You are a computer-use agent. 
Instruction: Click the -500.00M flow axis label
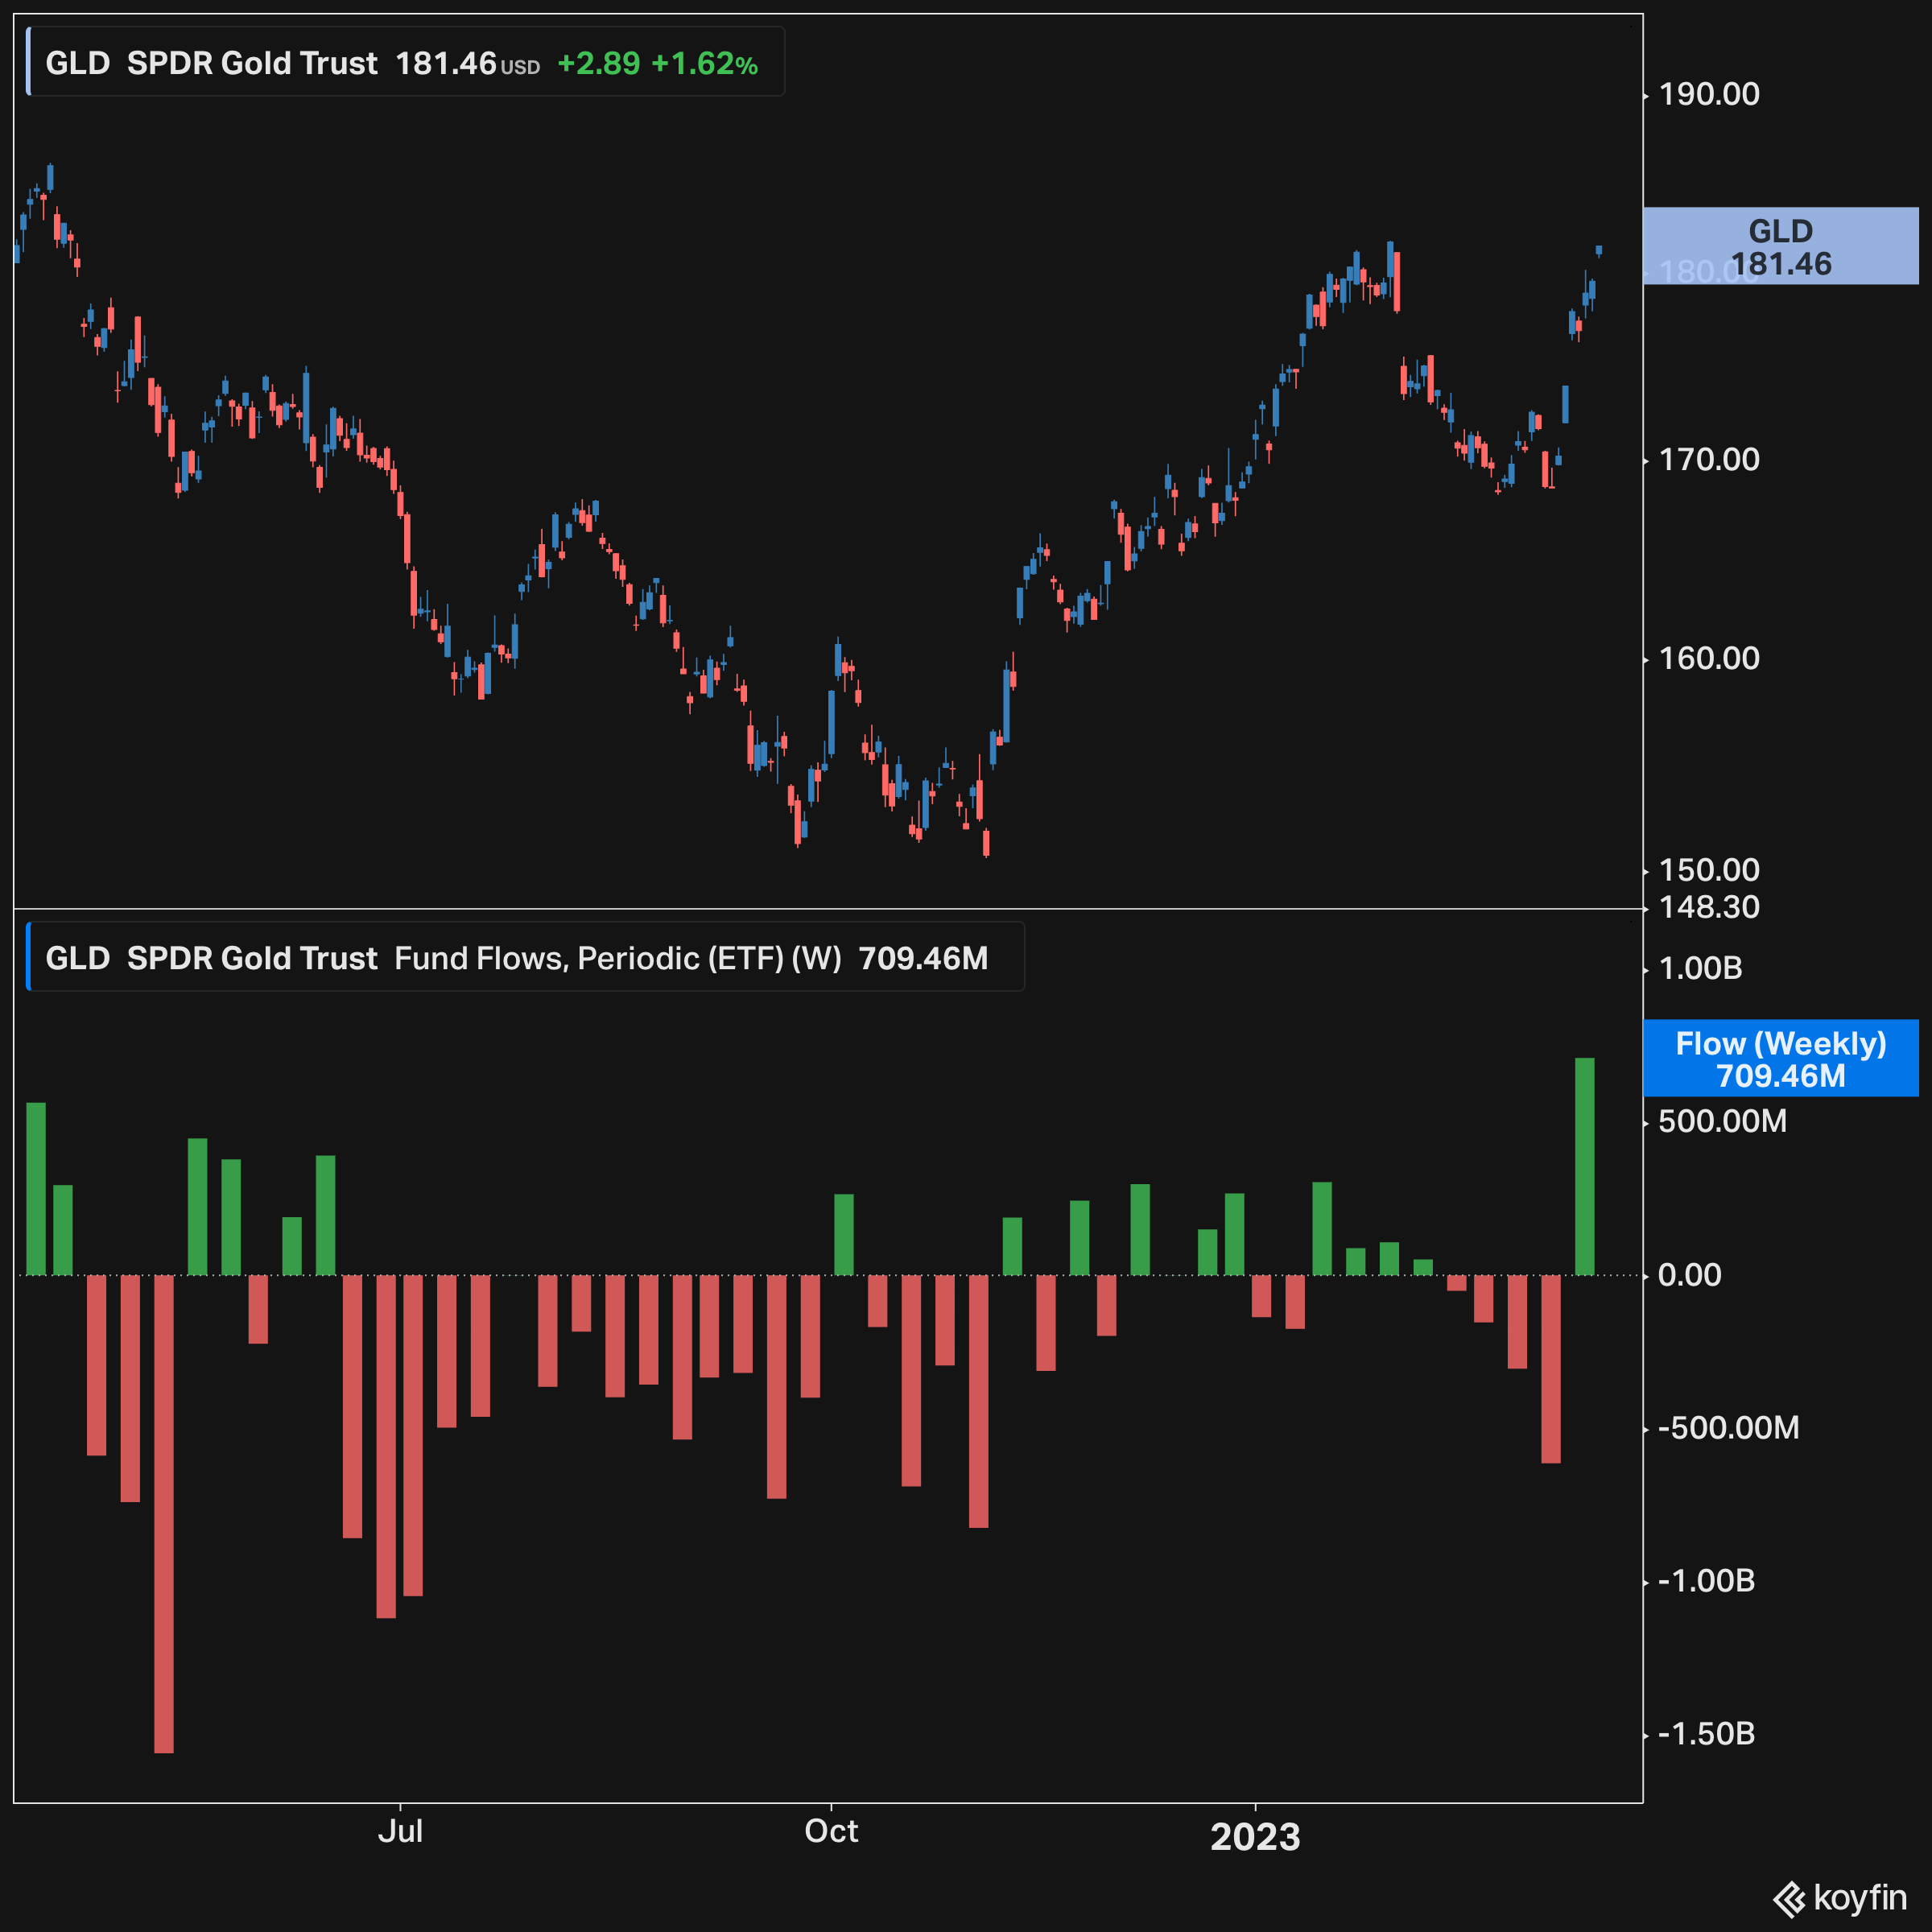click(x=1728, y=1427)
